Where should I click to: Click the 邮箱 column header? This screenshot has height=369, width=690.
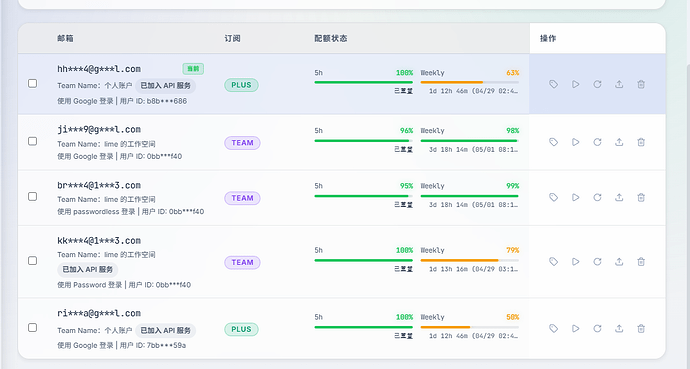[65, 38]
